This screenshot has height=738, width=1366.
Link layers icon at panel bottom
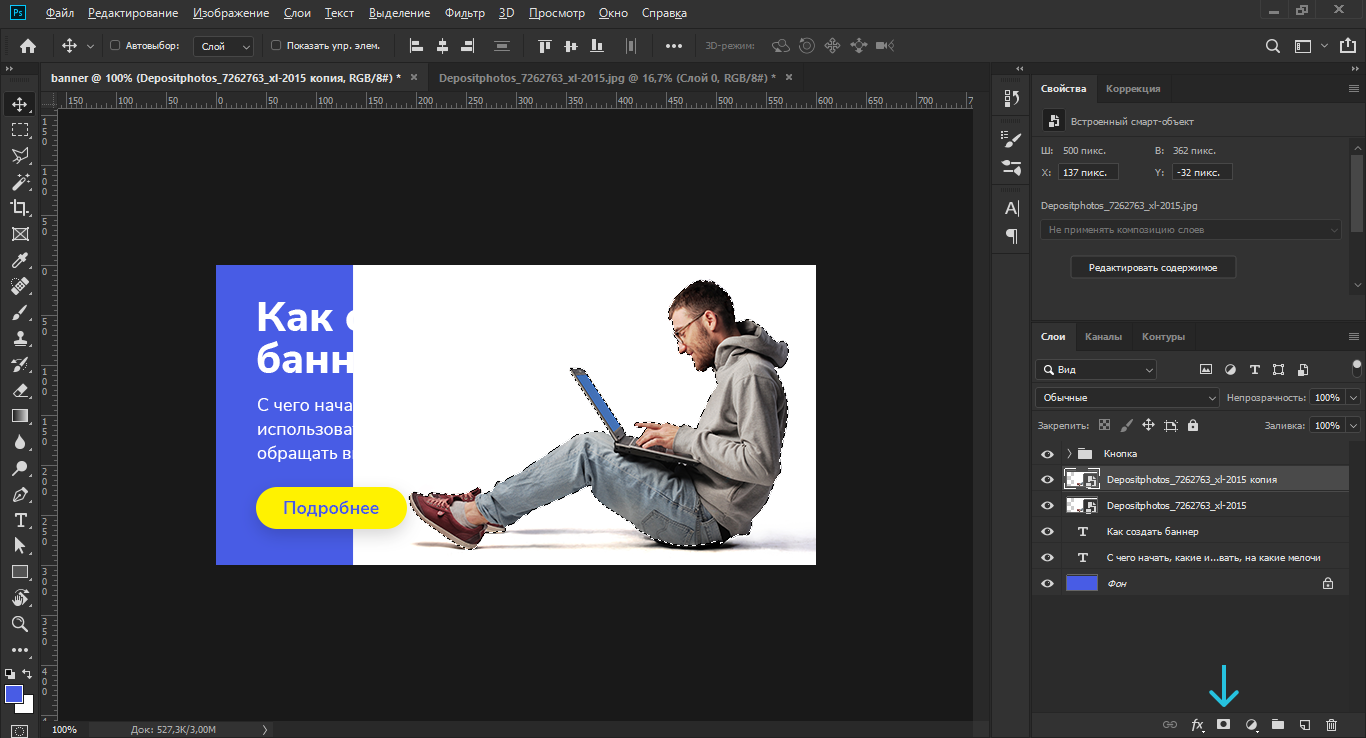(1169, 724)
